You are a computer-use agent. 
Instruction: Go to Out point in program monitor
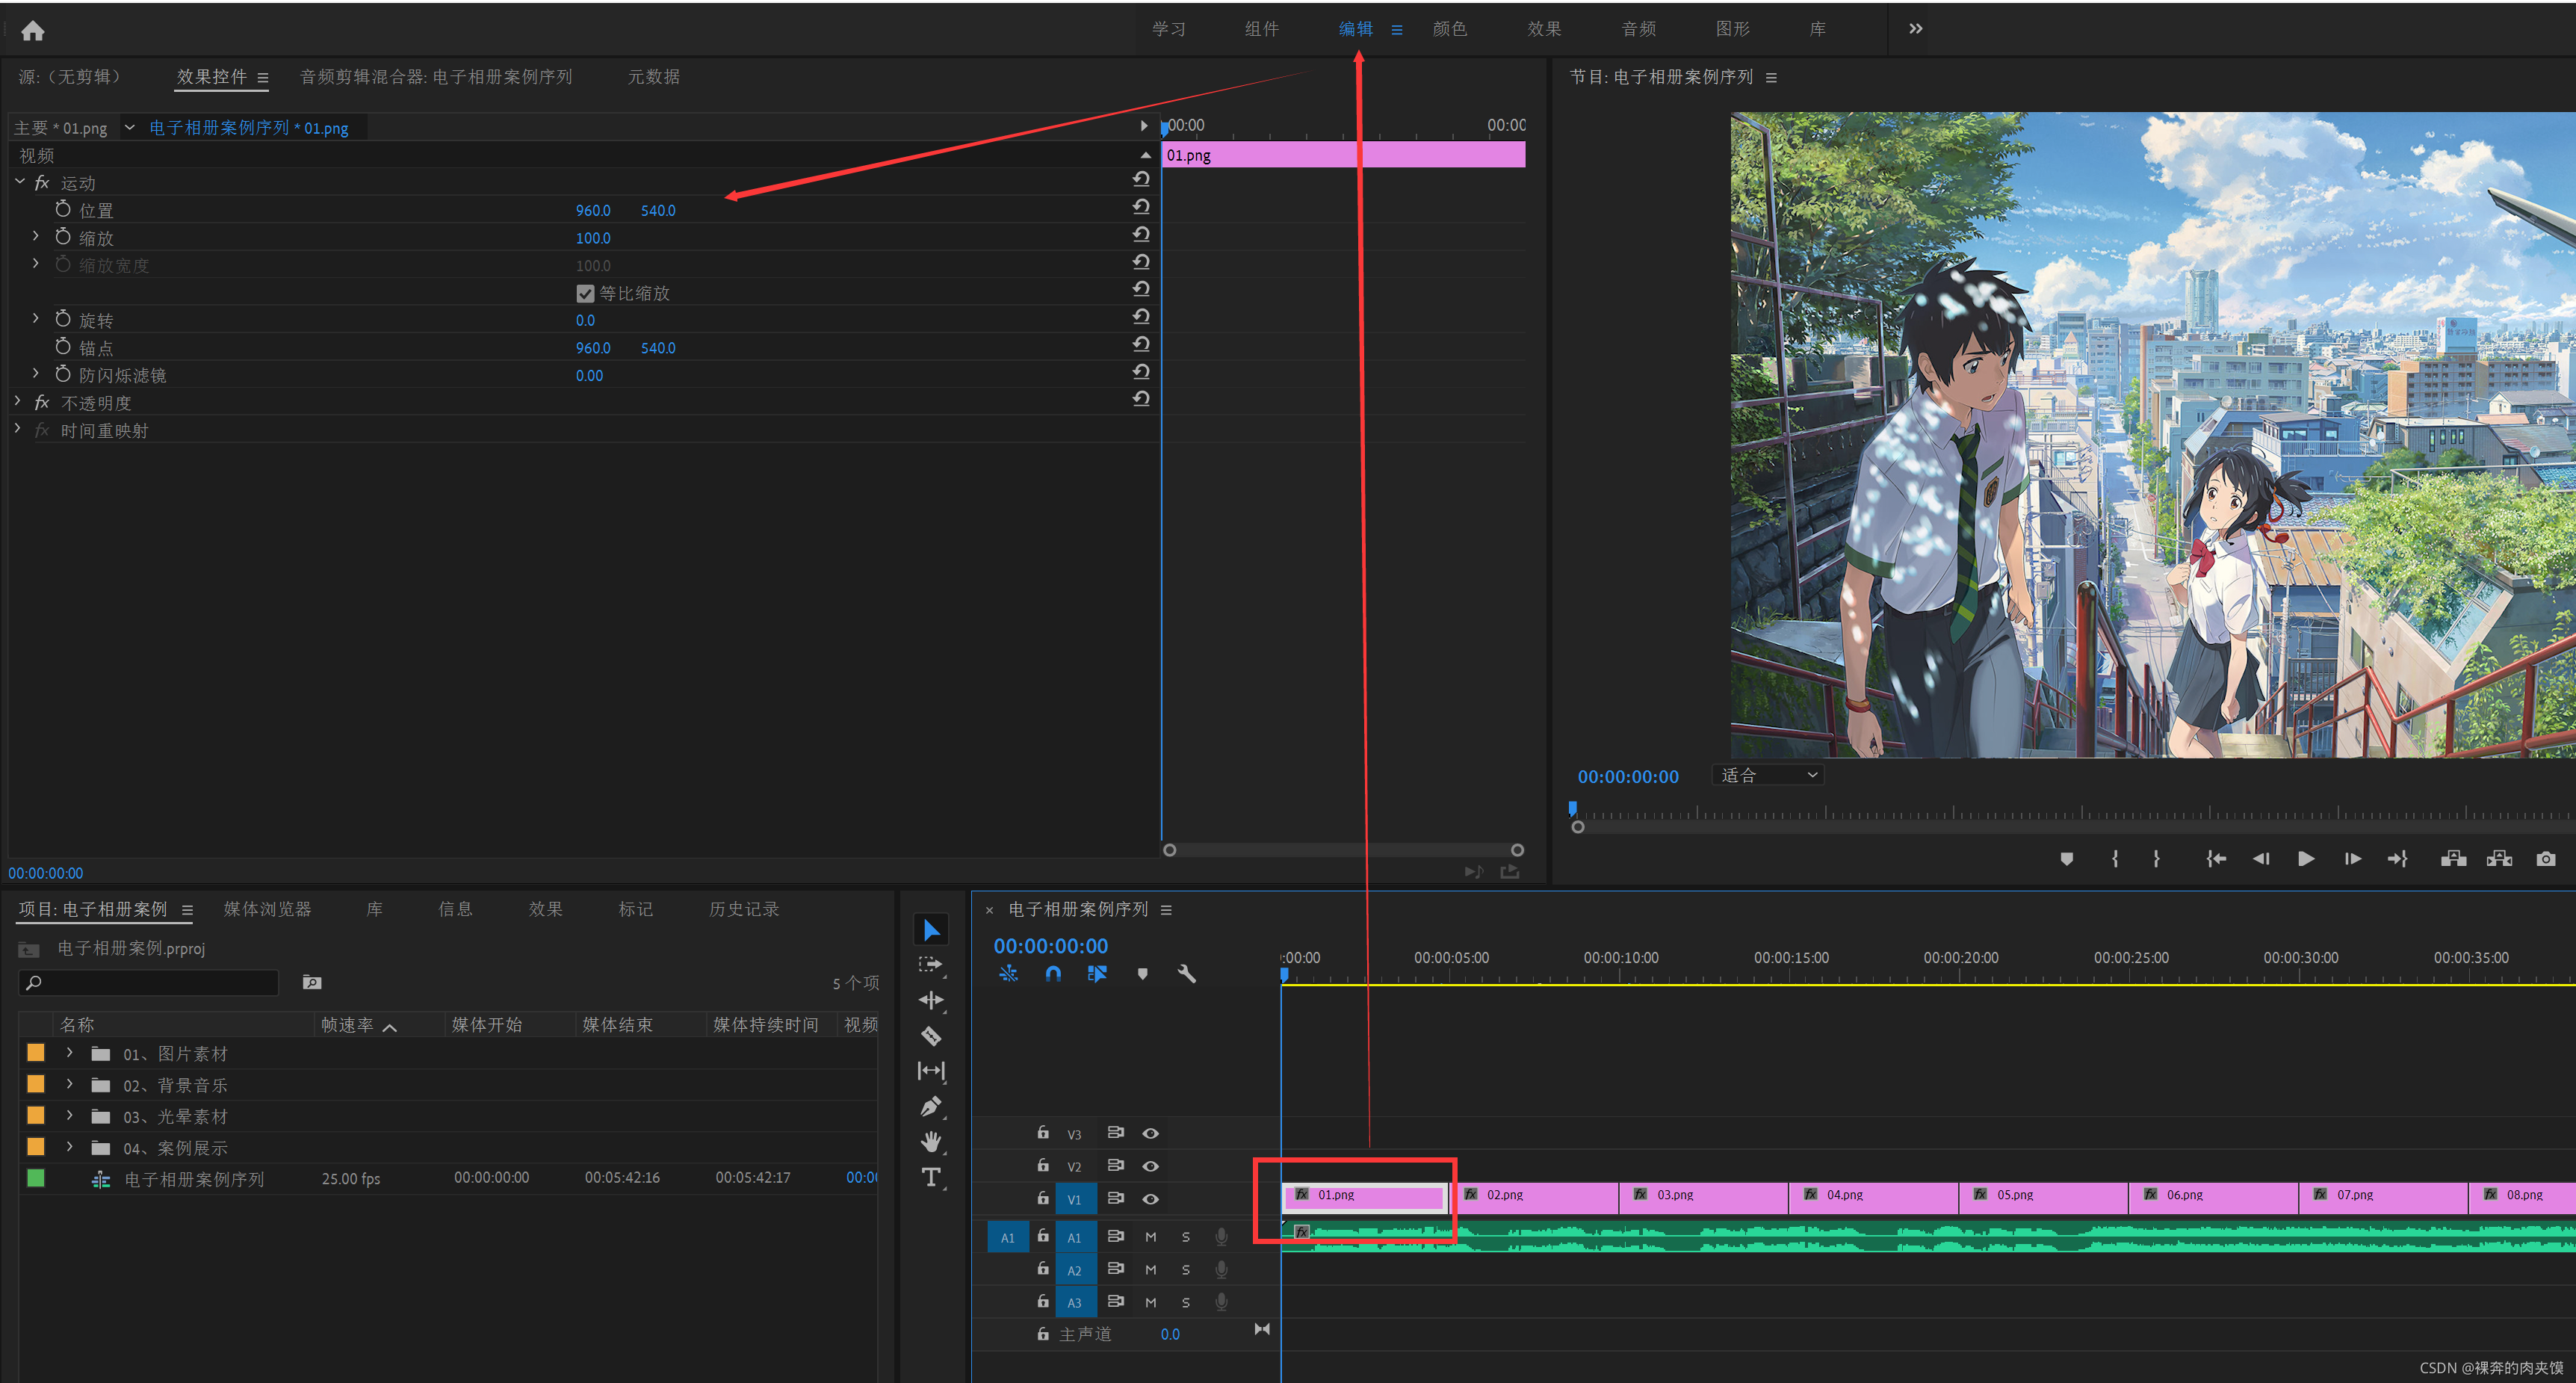point(2398,859)
